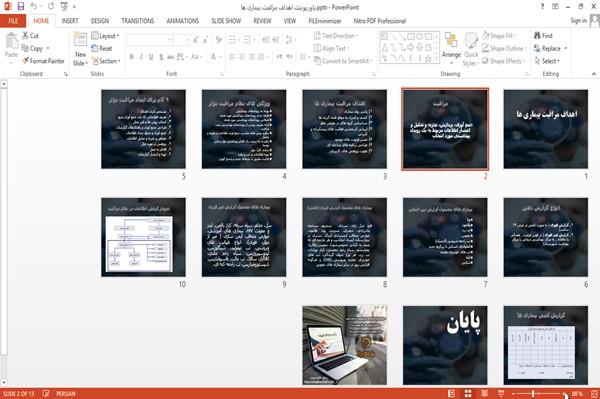This screenshot has height=399, width=600.
Task: Open Shape Effects dropdown
Action: coord(504,61)
